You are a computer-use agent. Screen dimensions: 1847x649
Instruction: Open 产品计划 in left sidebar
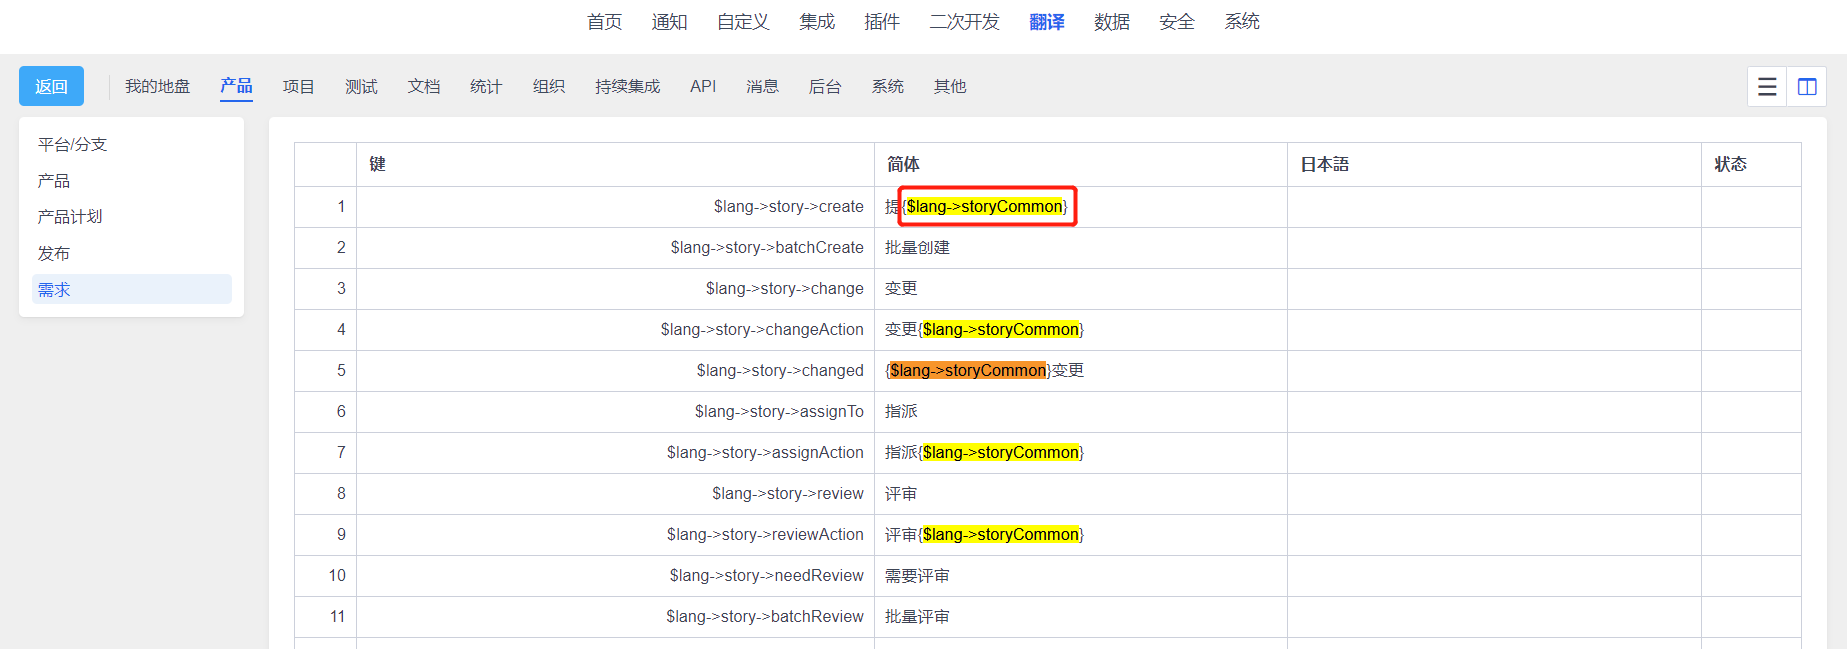coord(70,217)
